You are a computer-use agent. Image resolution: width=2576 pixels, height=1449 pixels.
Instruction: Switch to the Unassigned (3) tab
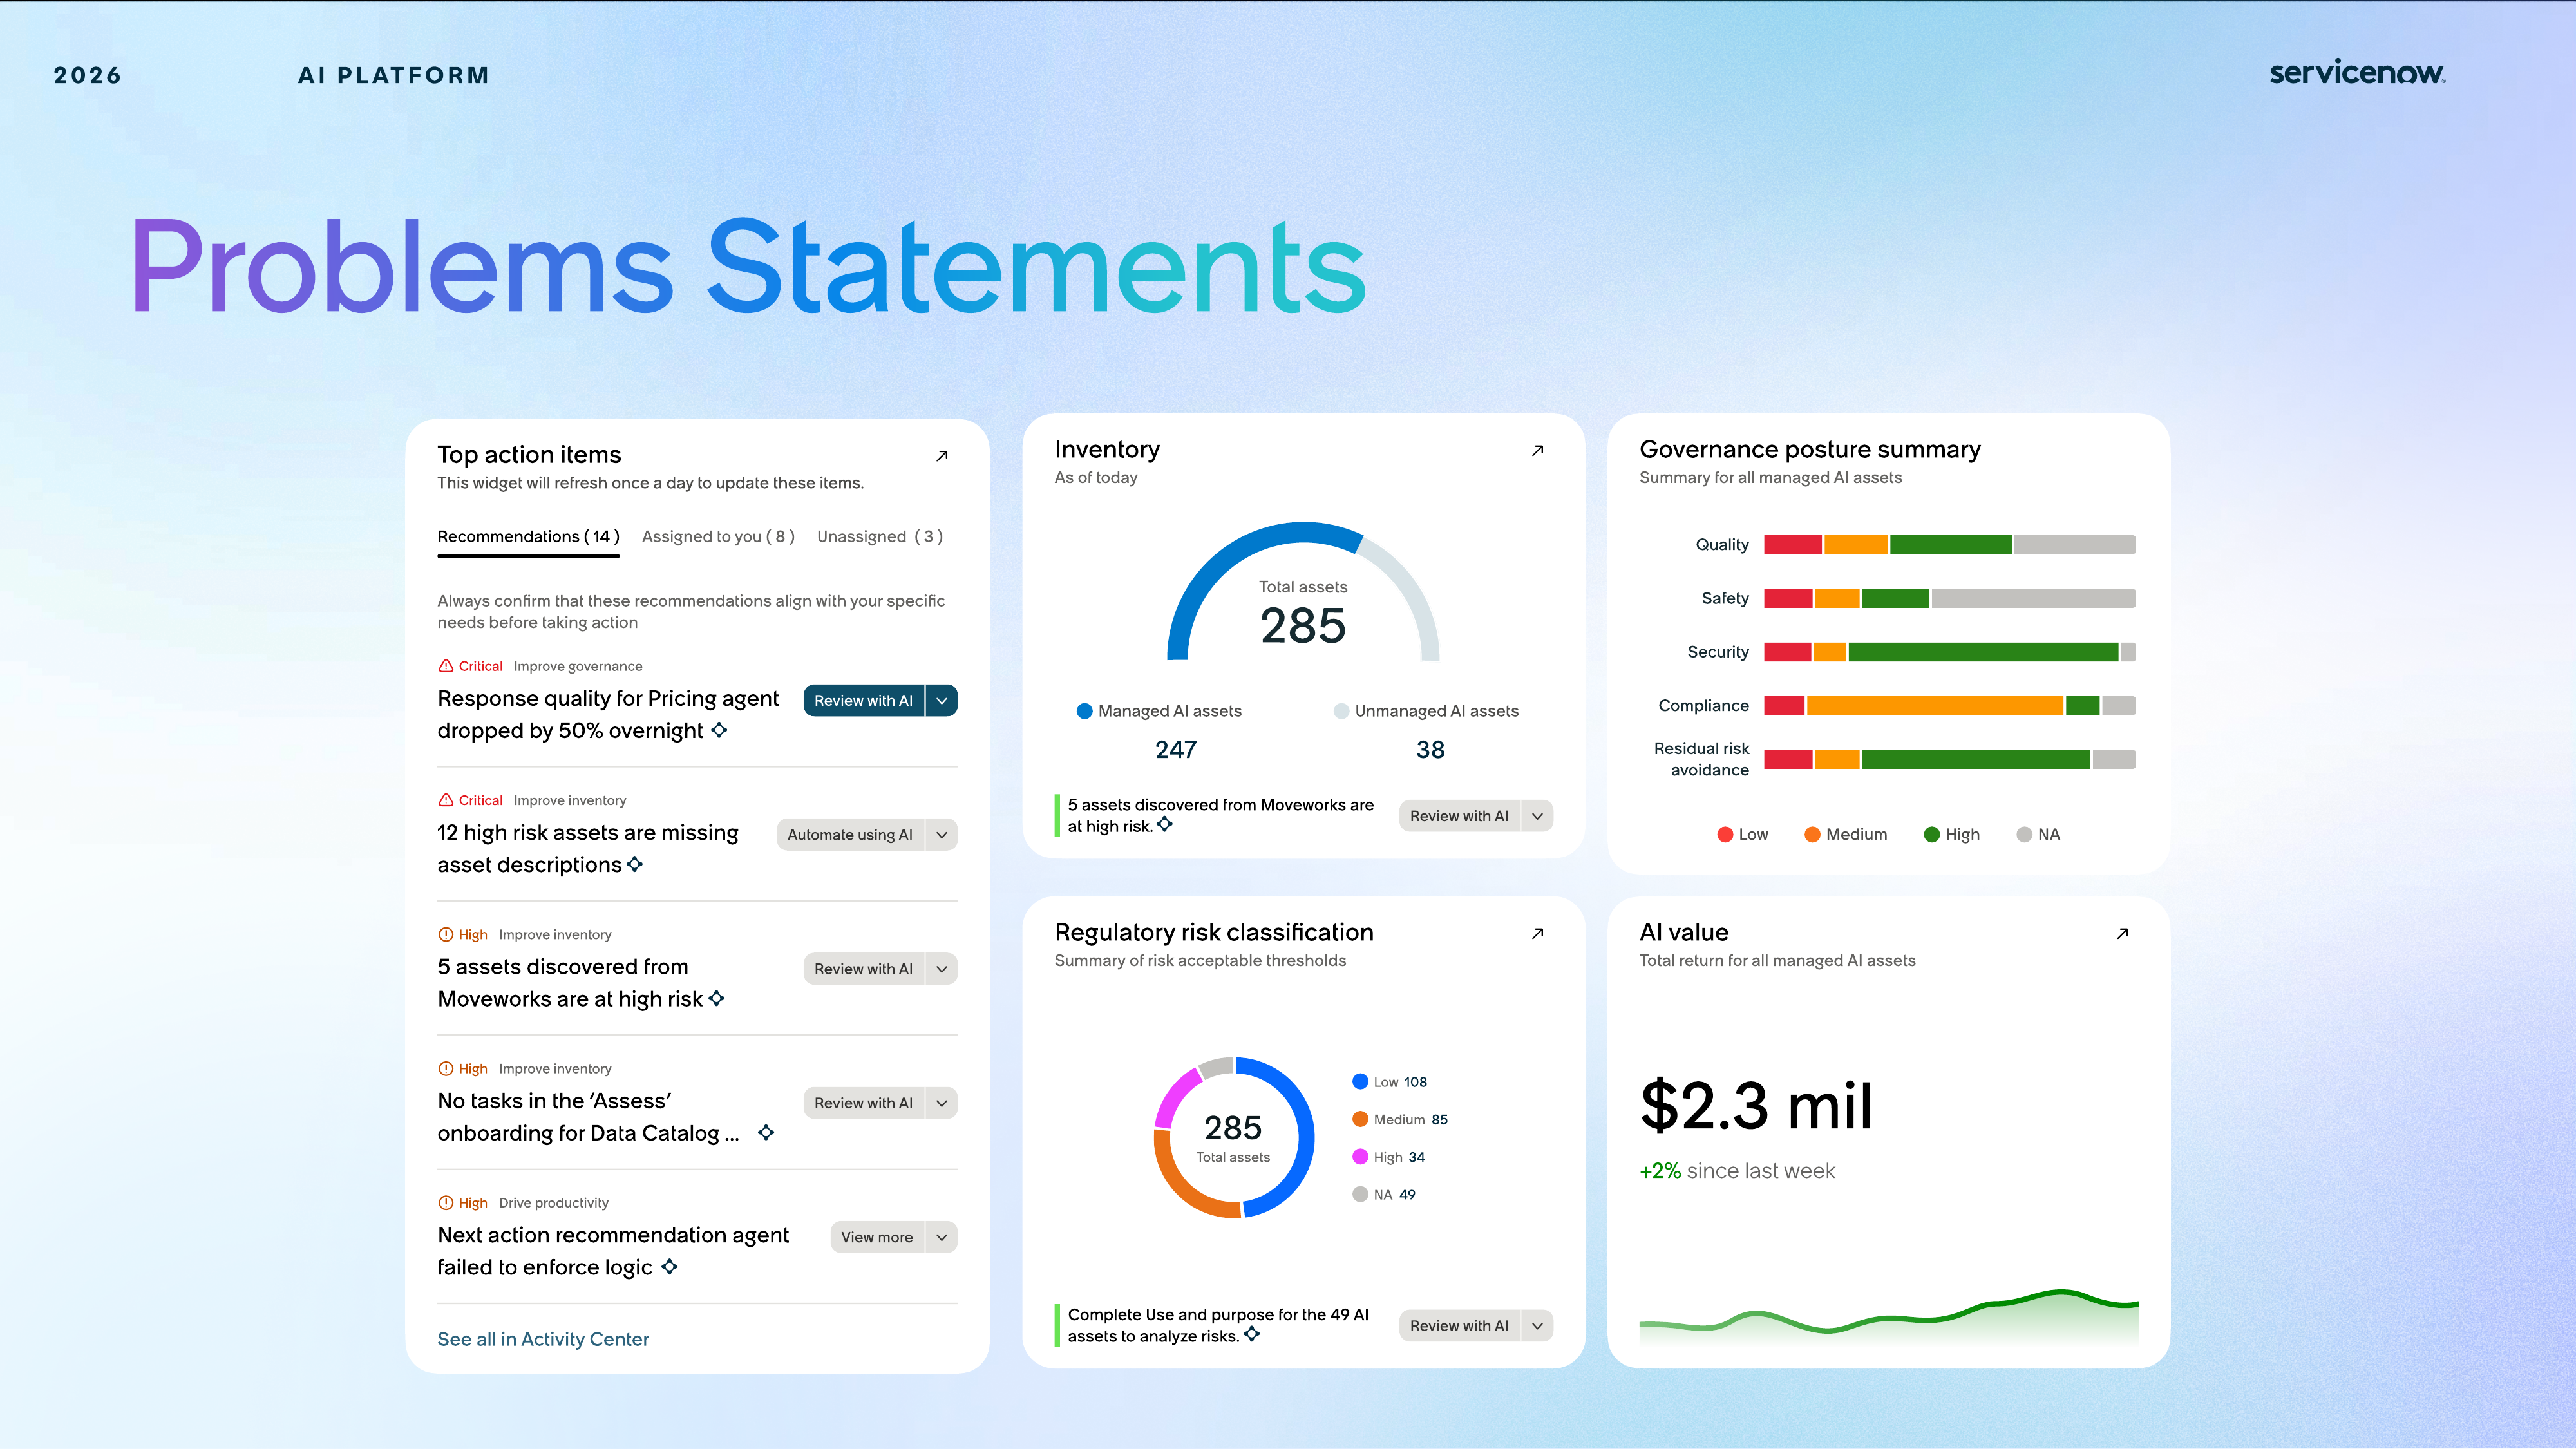tap(880, 537)
